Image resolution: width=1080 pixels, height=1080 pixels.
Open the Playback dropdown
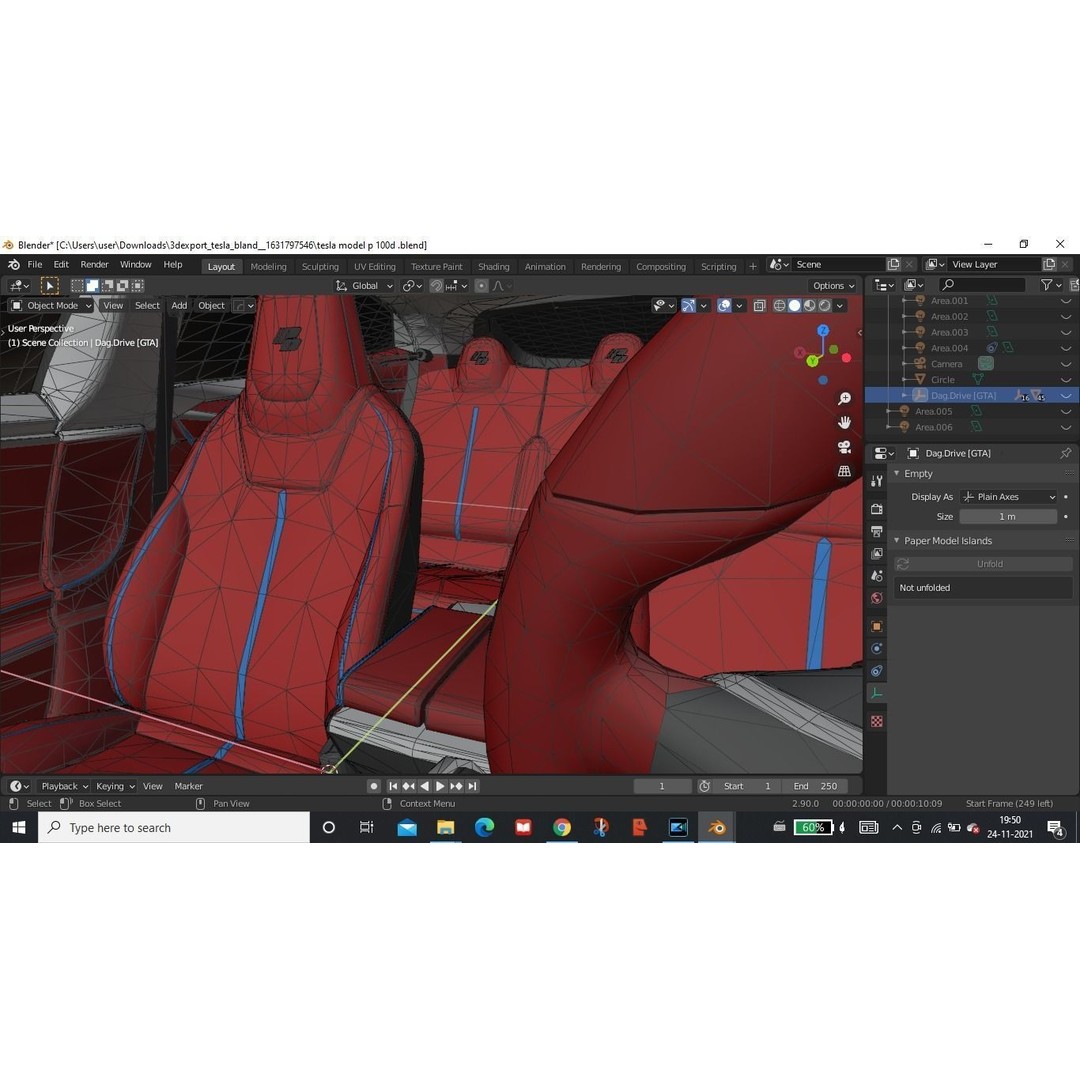[x=64, y=786]
